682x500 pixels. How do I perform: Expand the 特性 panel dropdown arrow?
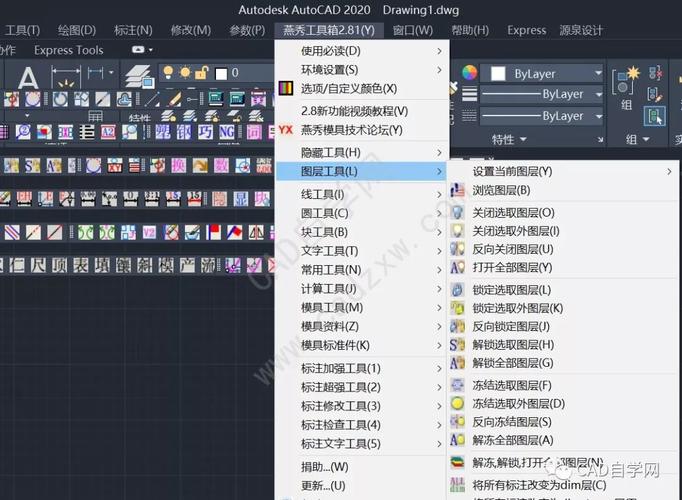coord(523,140)
